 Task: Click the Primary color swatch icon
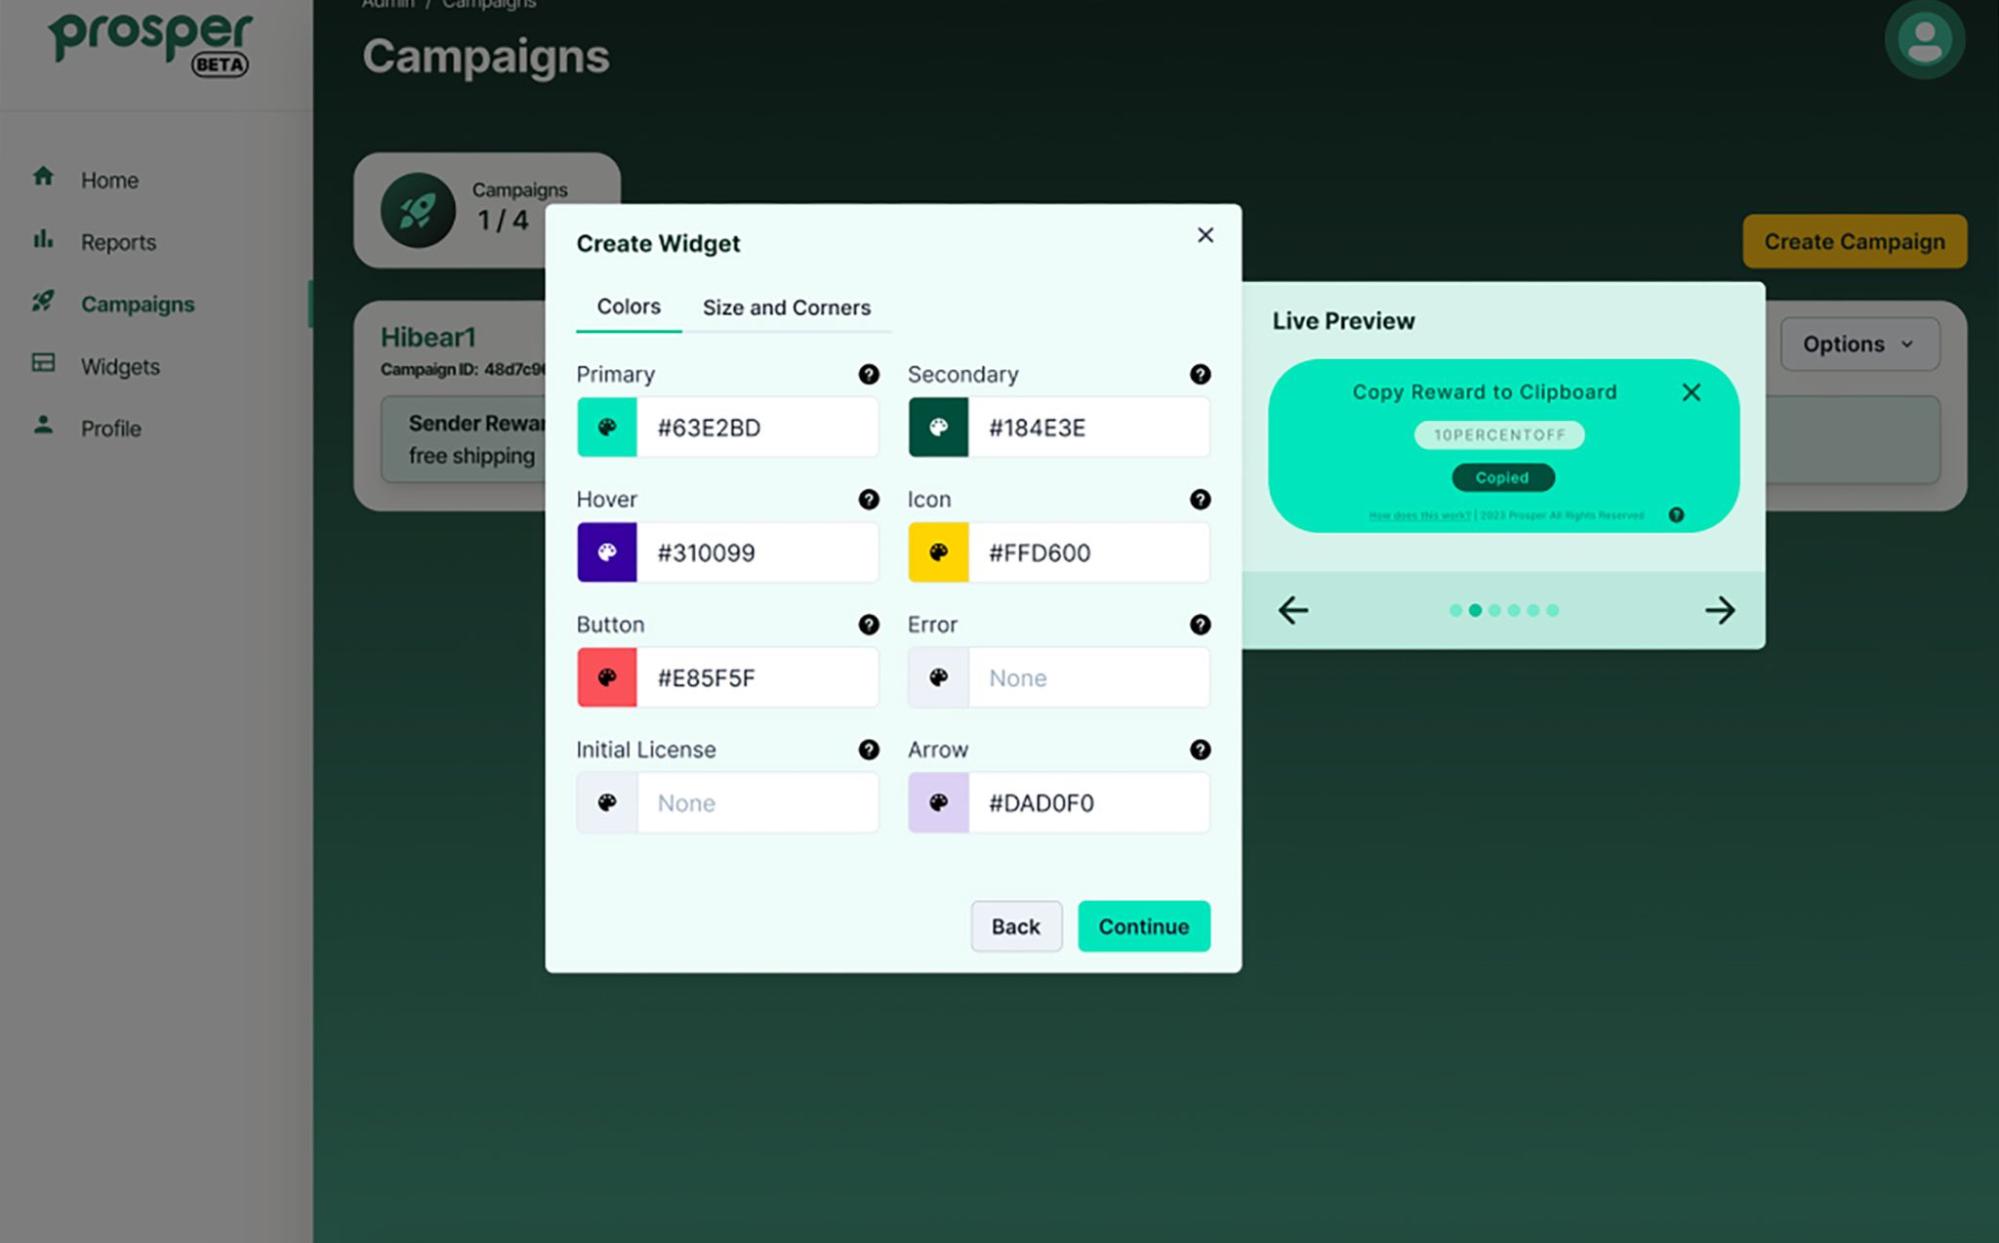pos(606,427)
